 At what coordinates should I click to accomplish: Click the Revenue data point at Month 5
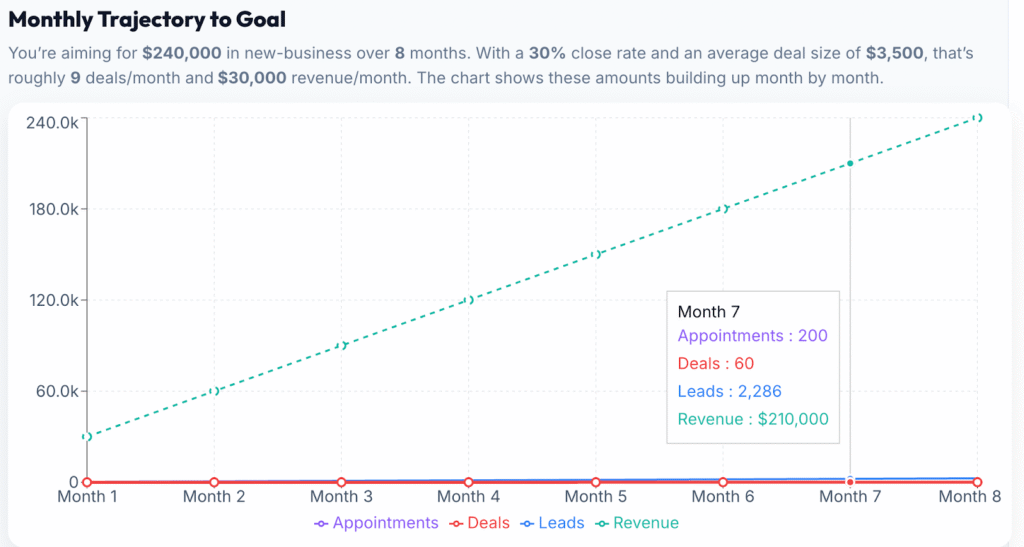click(595, 255)
